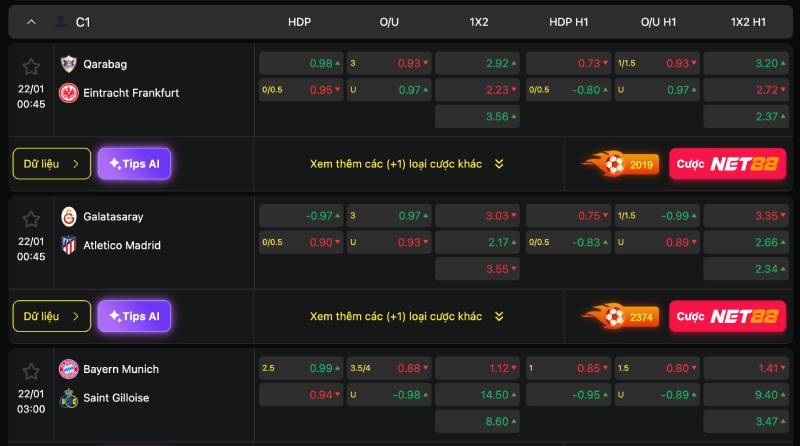Screen dimensions: 800x446
Task: Click the Qarabag team logo
Action: 68,64
